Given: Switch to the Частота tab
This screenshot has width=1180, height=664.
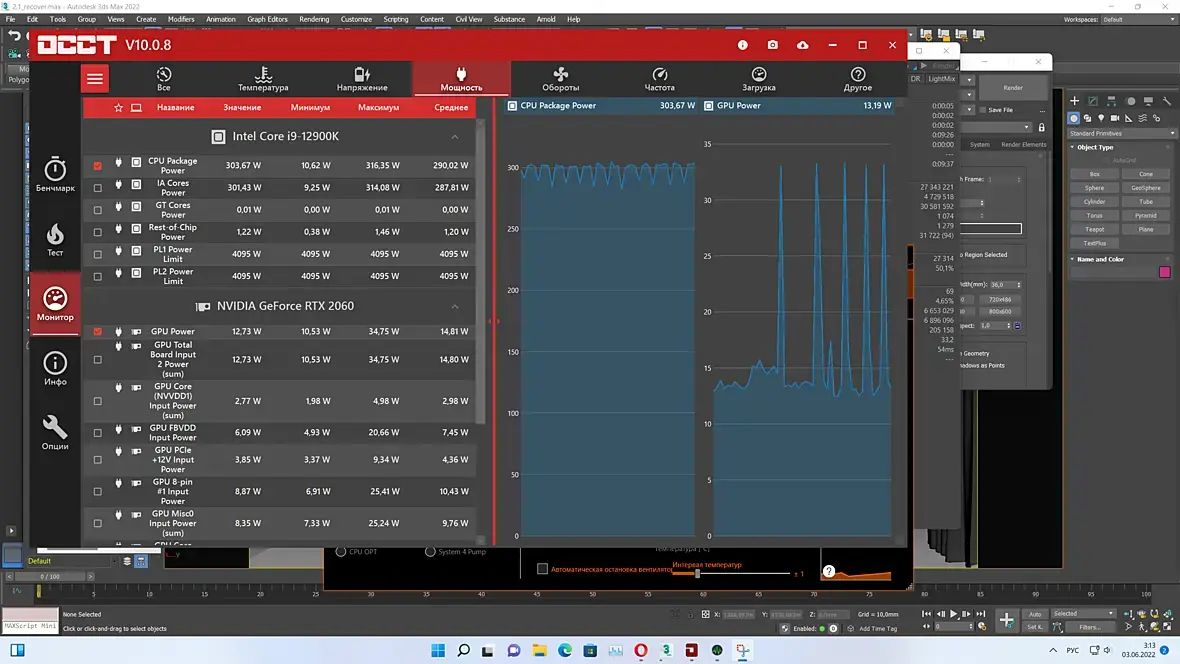Looking at the screenshot, I should [x=659, y=78].
